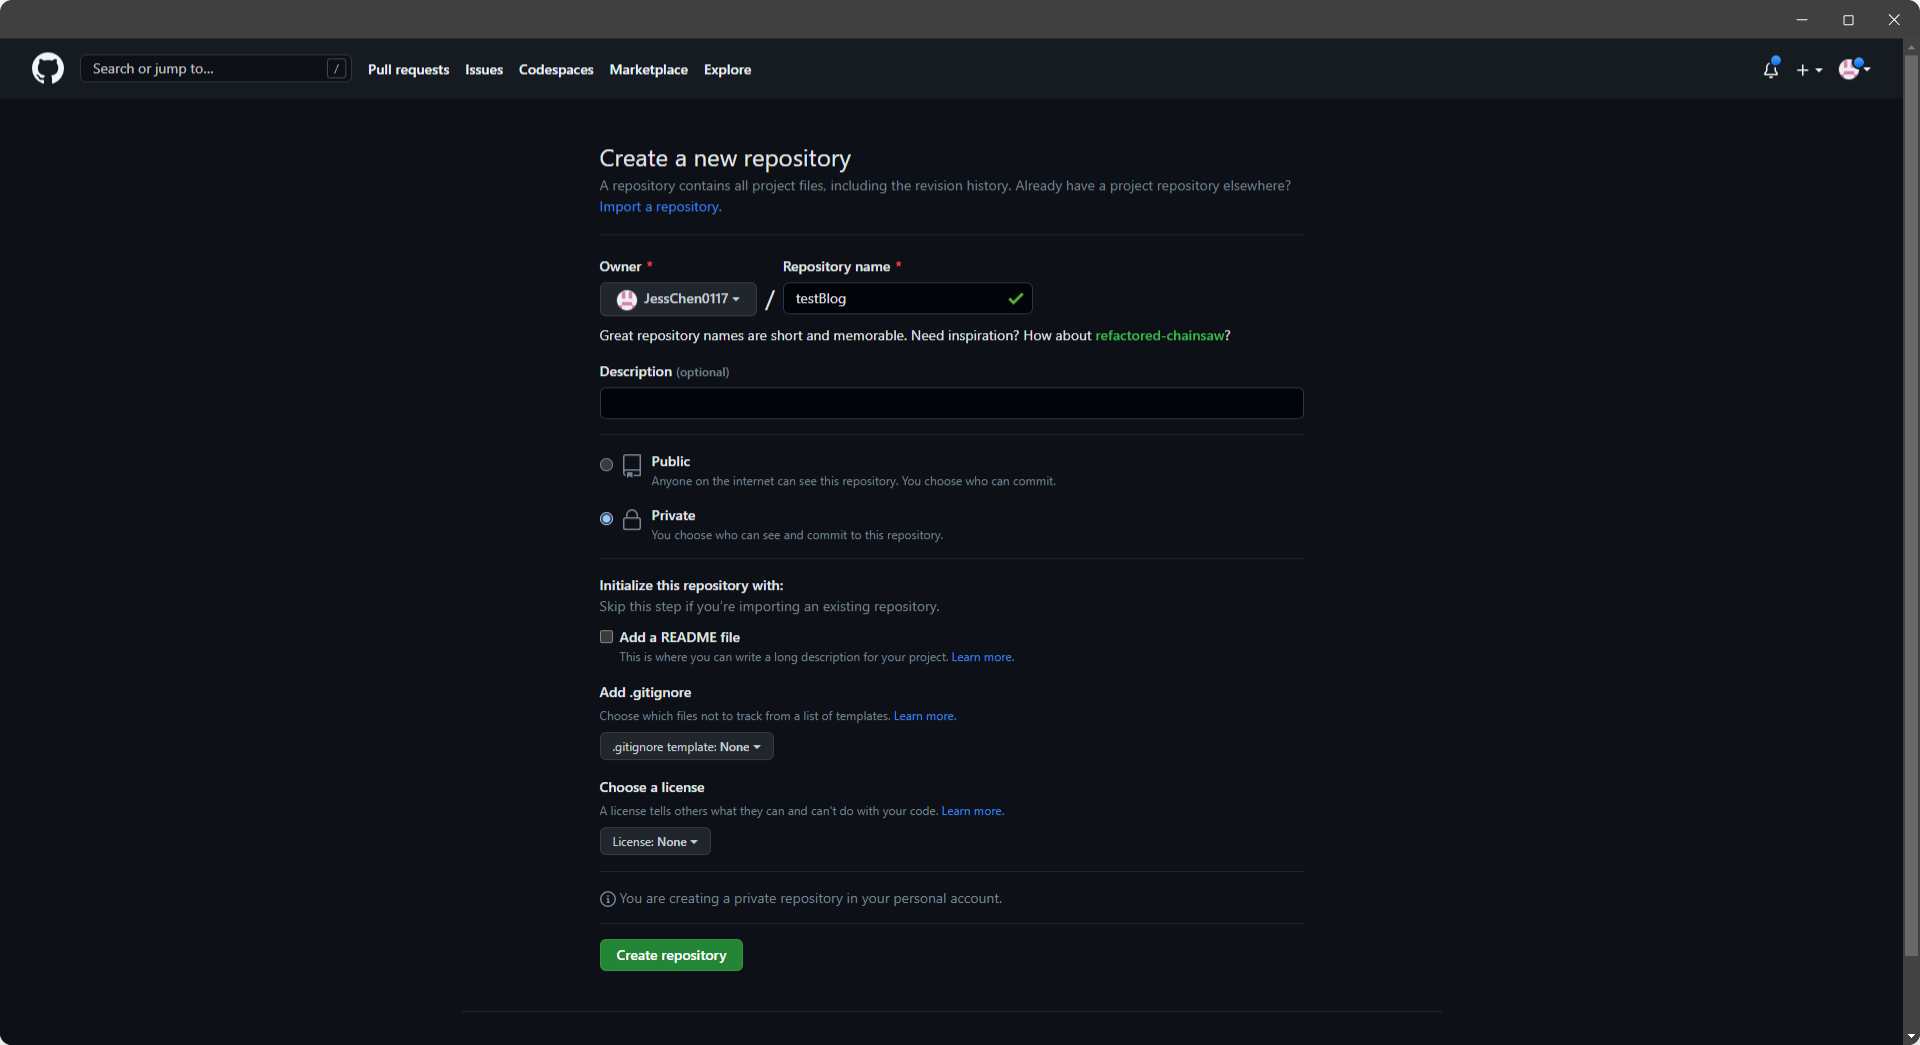
Task: Open the .gitignore template dropdown
Action: point(686,747)
